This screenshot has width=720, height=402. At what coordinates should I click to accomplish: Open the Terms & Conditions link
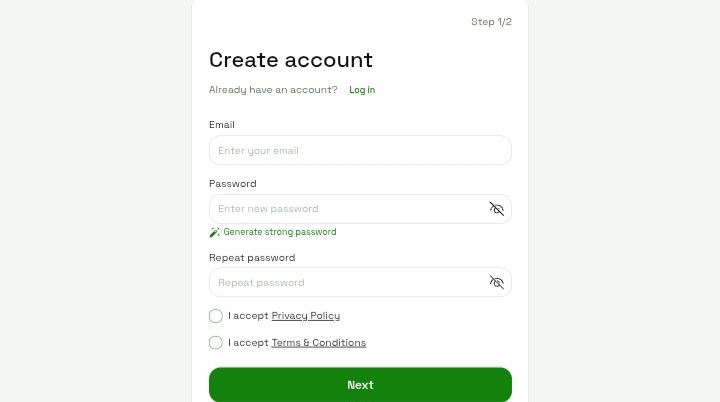[319, 343]
